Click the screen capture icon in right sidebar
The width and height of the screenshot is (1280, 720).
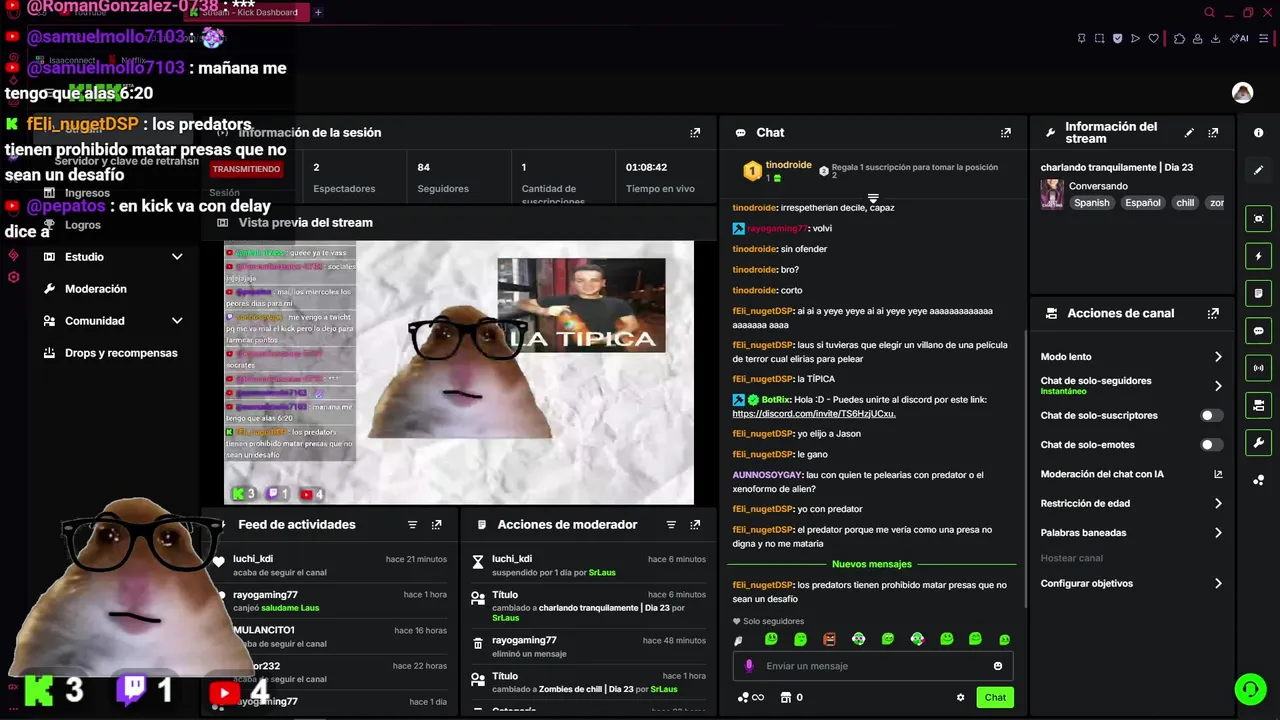click(1258, 219)
